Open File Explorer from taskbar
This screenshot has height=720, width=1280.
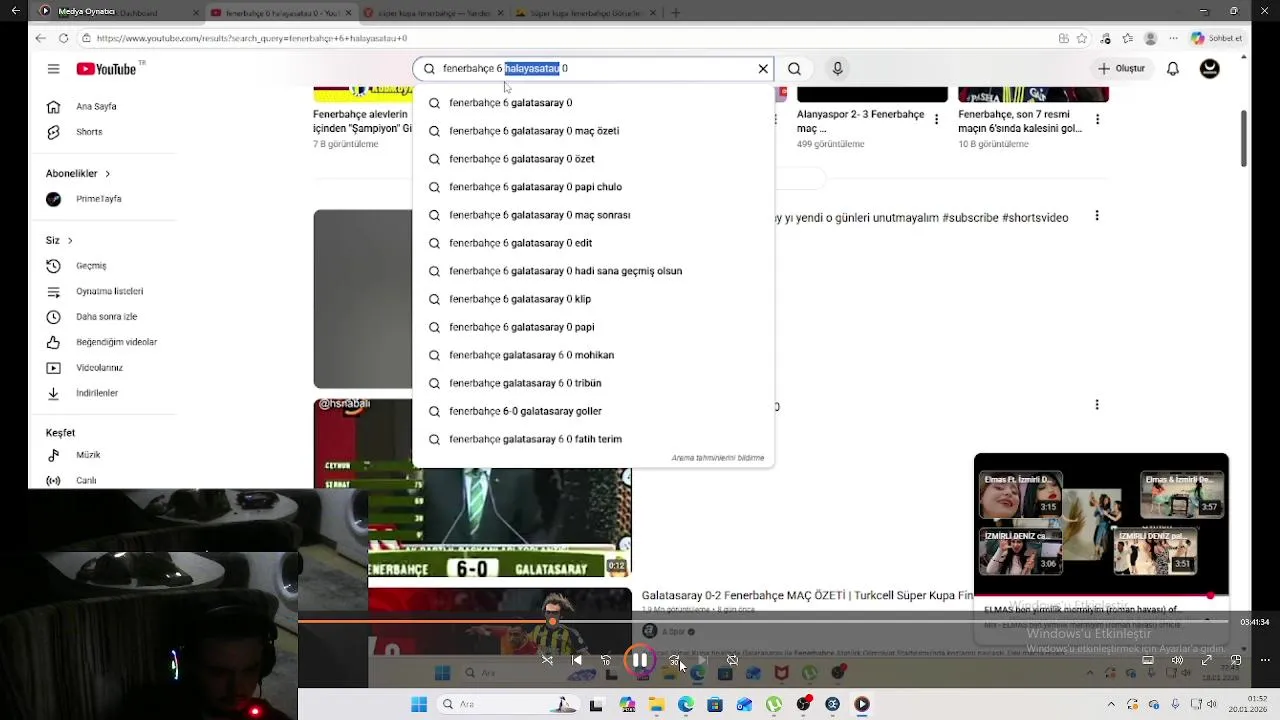point(656,704)
